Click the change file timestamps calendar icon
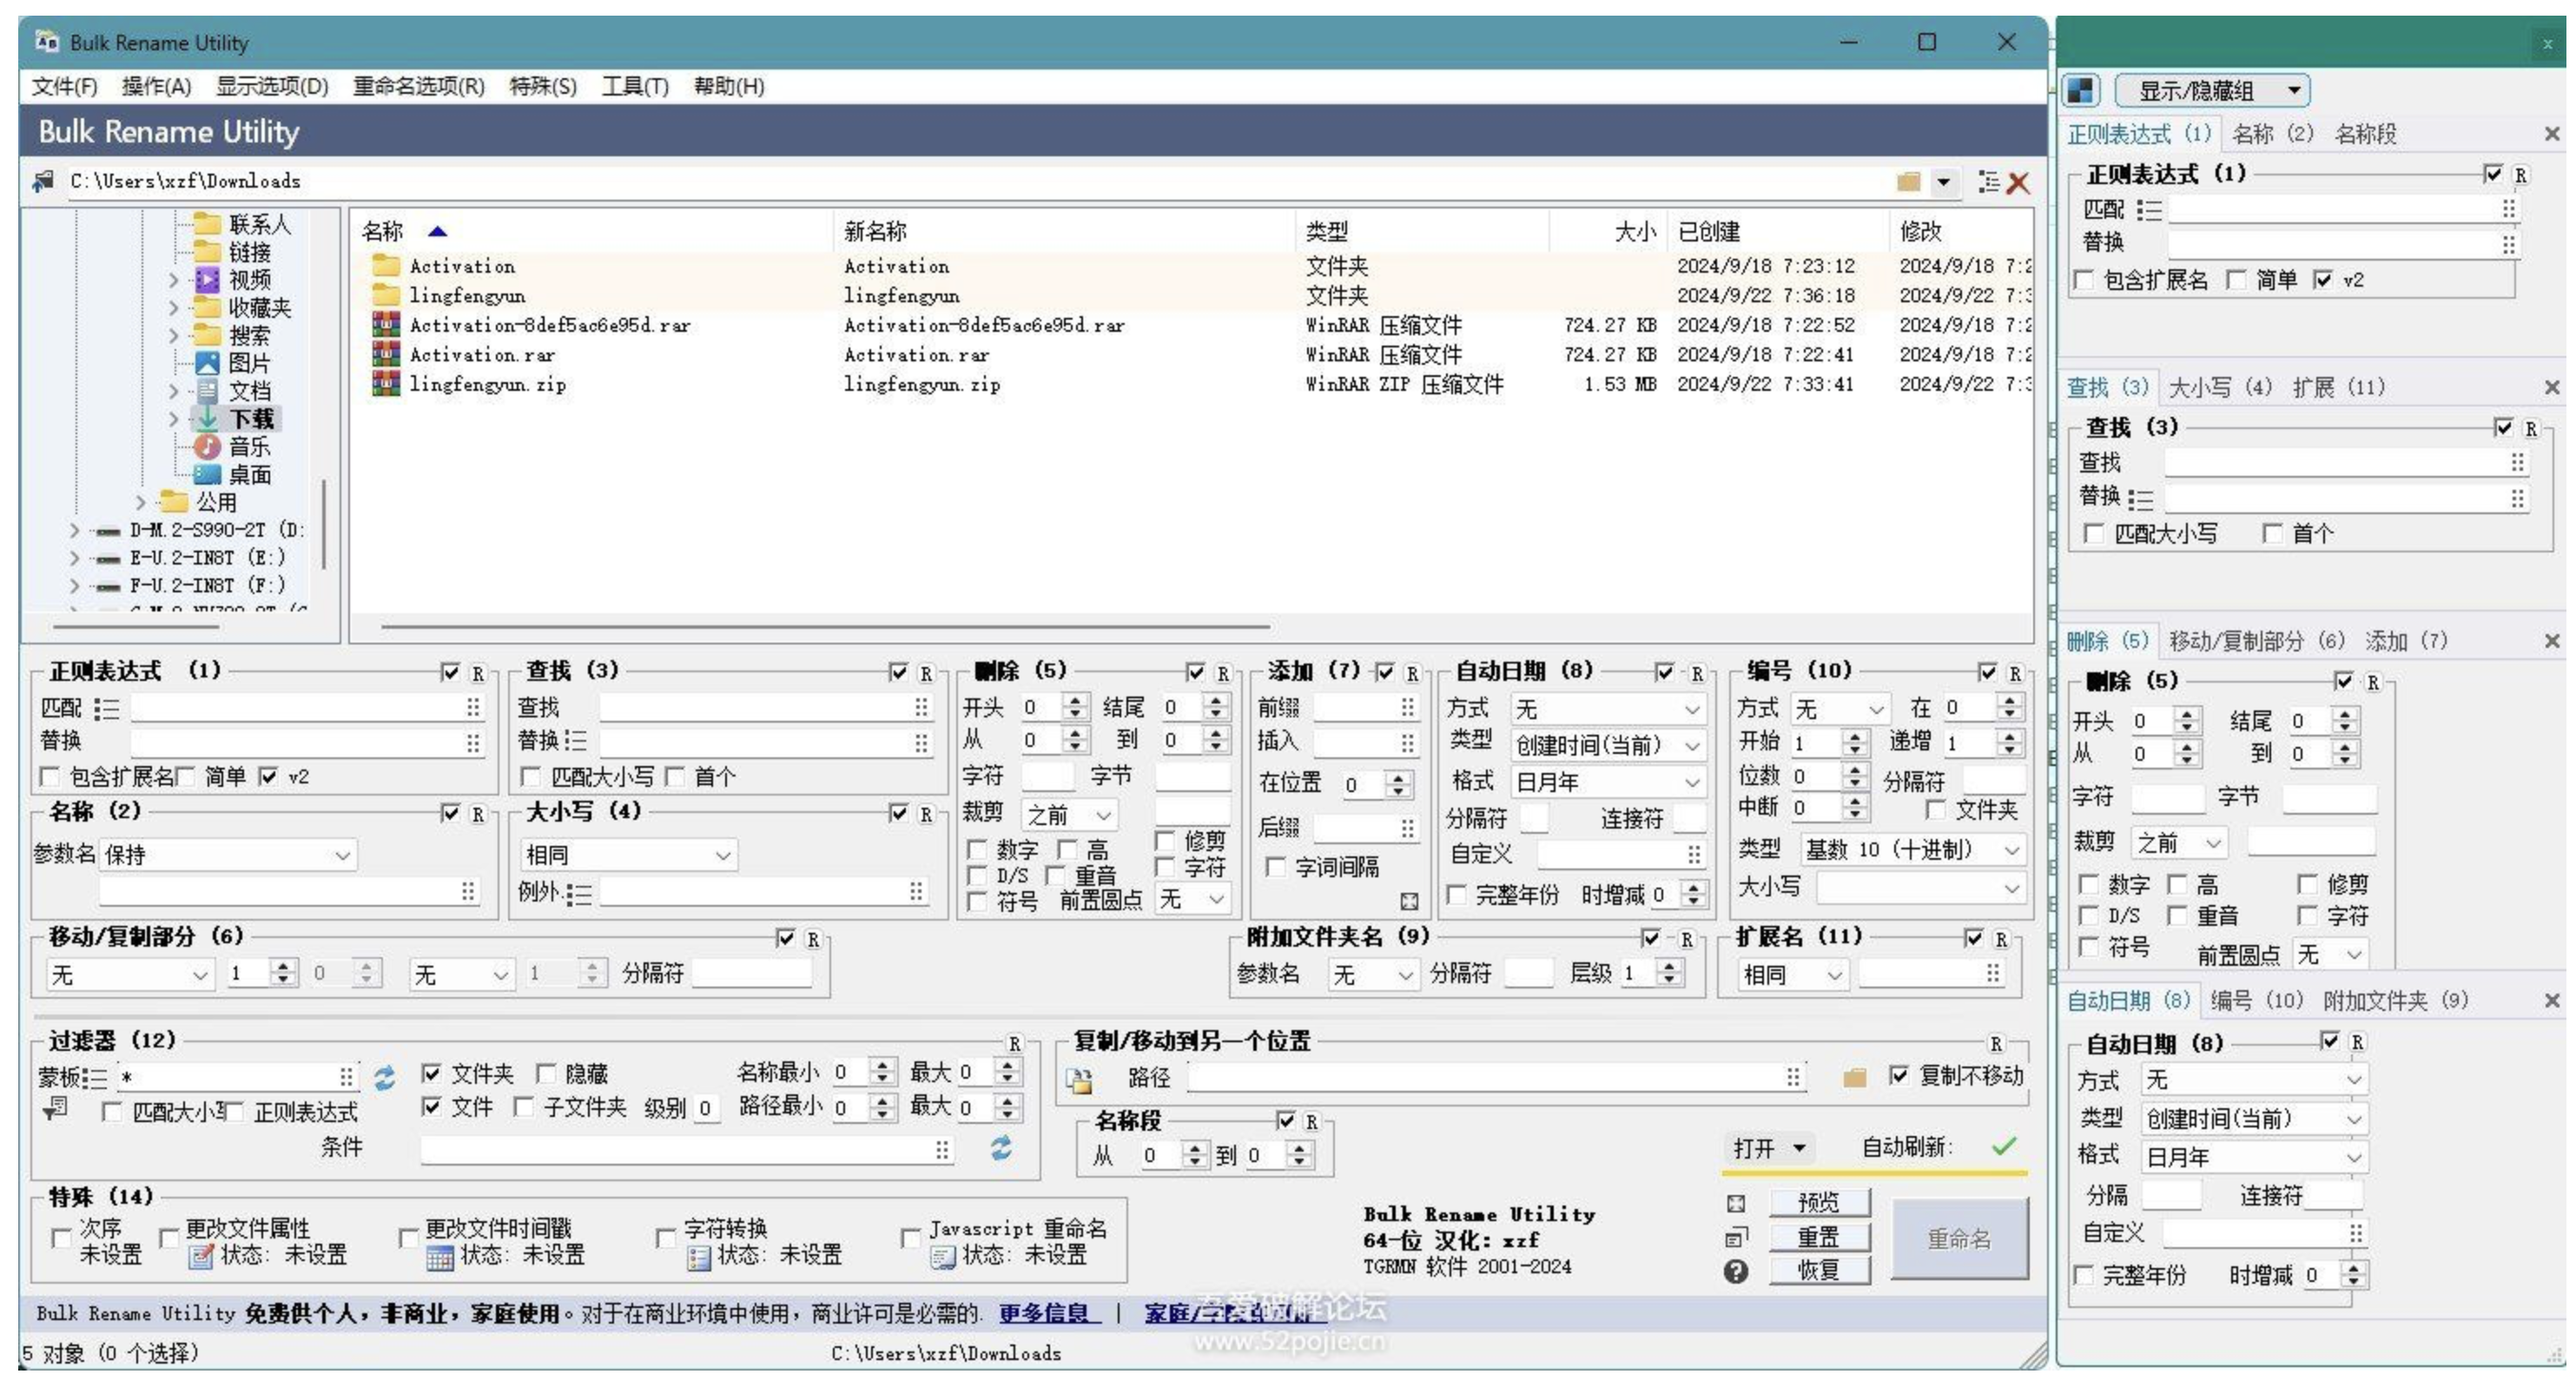The height and width of the screenshot is (1374, 2576). click(x=439, y=1257)
